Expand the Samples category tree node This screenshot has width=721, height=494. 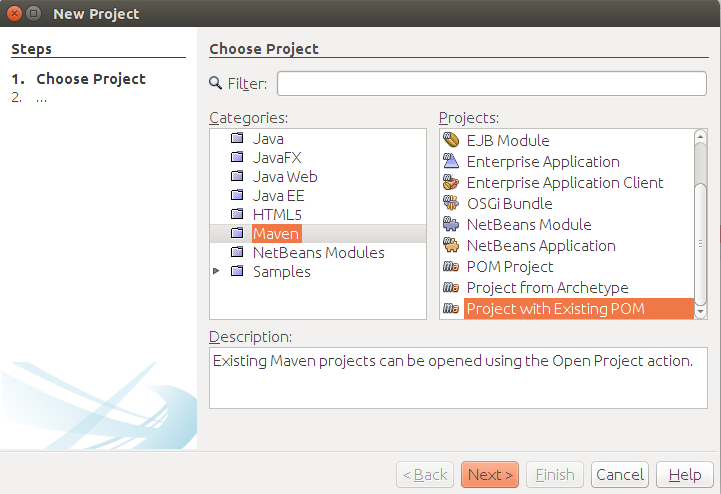[x=216, y=271]
